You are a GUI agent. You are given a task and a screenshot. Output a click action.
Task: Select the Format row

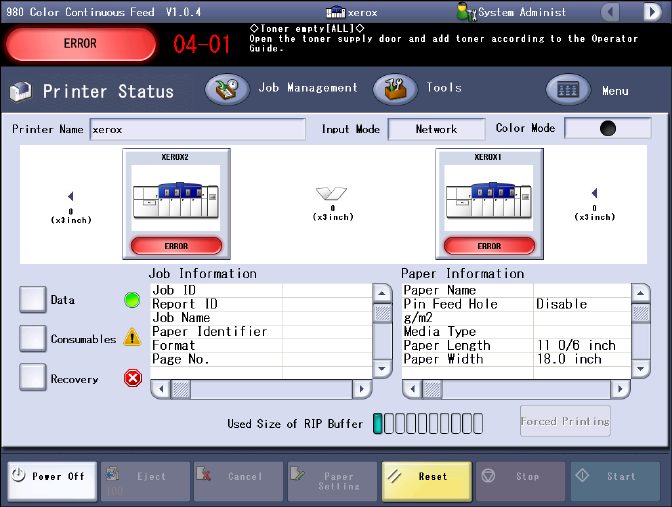[261, 345]
